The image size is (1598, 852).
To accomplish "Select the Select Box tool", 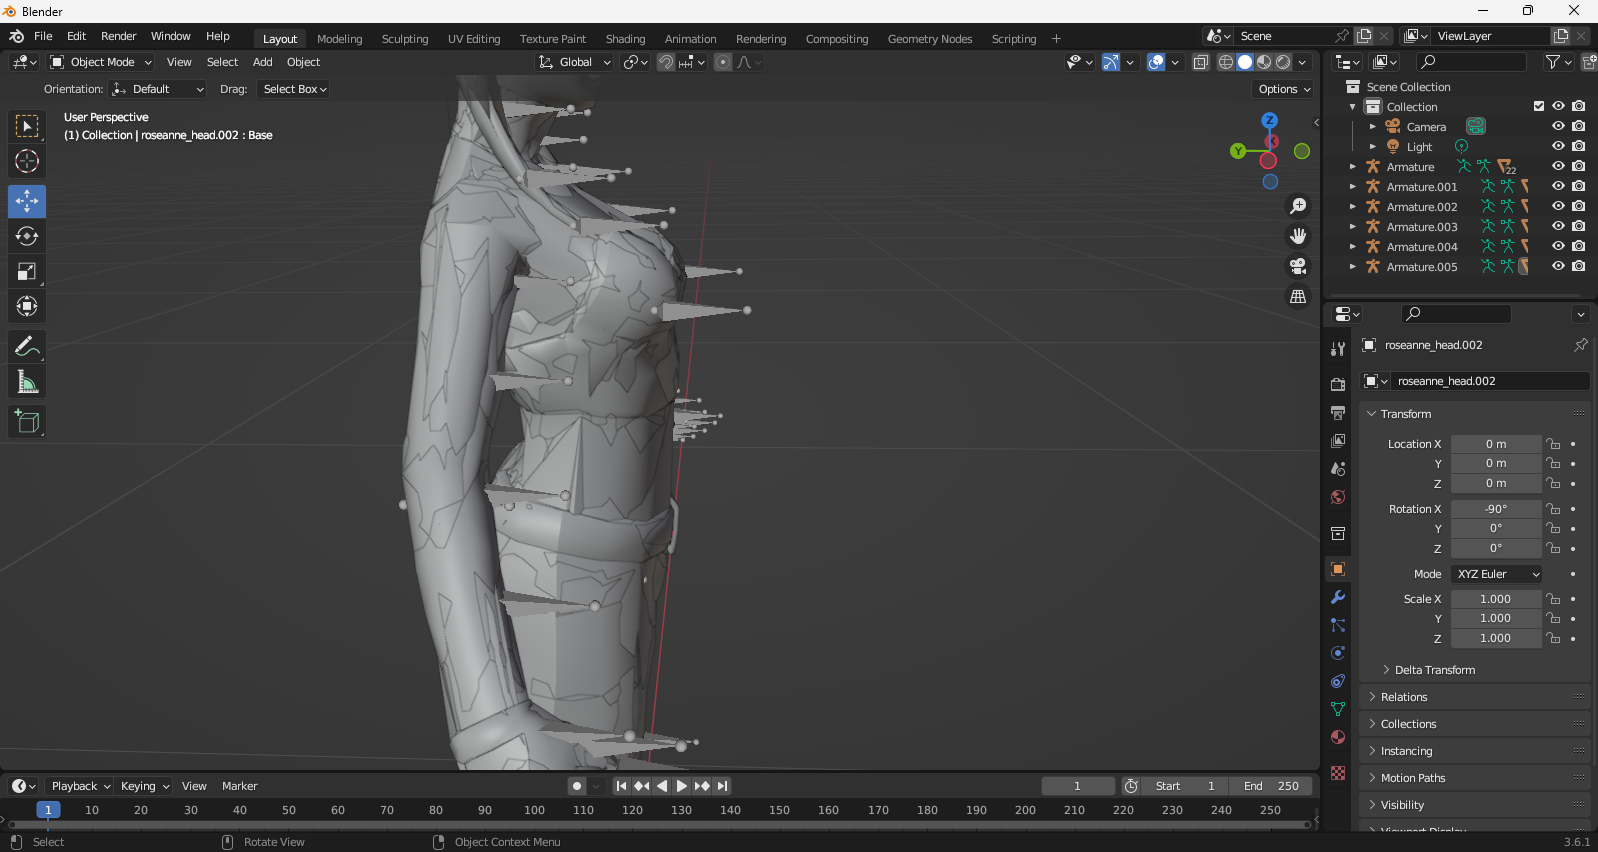I will (x=27, y=126).
